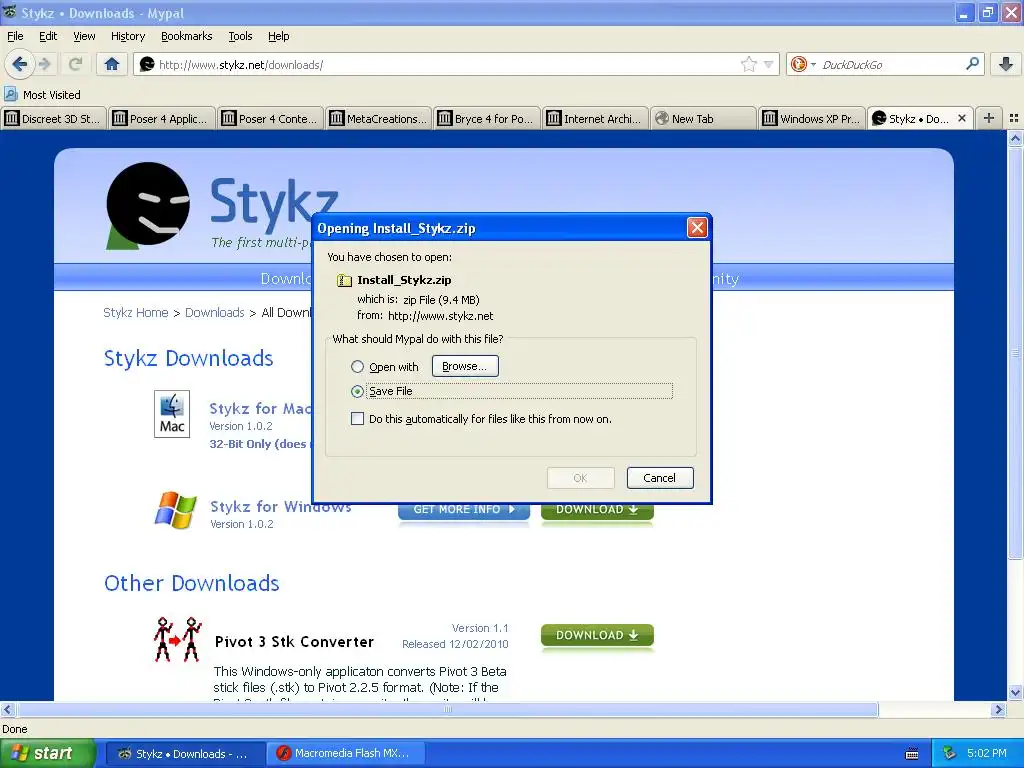This screenshot has width=1024, height=768.
Task: Switch to the MetaCreations tab
Action: pos(378,119)
